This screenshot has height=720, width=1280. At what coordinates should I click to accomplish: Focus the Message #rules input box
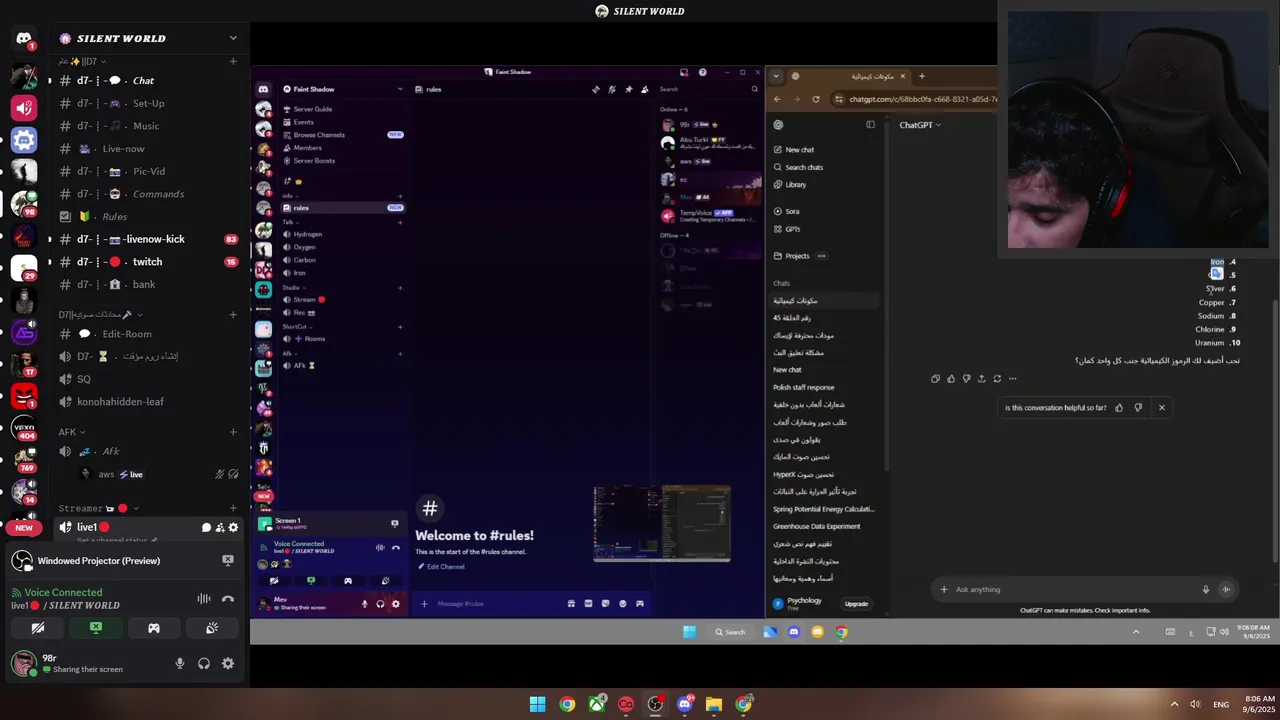point(495,604)
